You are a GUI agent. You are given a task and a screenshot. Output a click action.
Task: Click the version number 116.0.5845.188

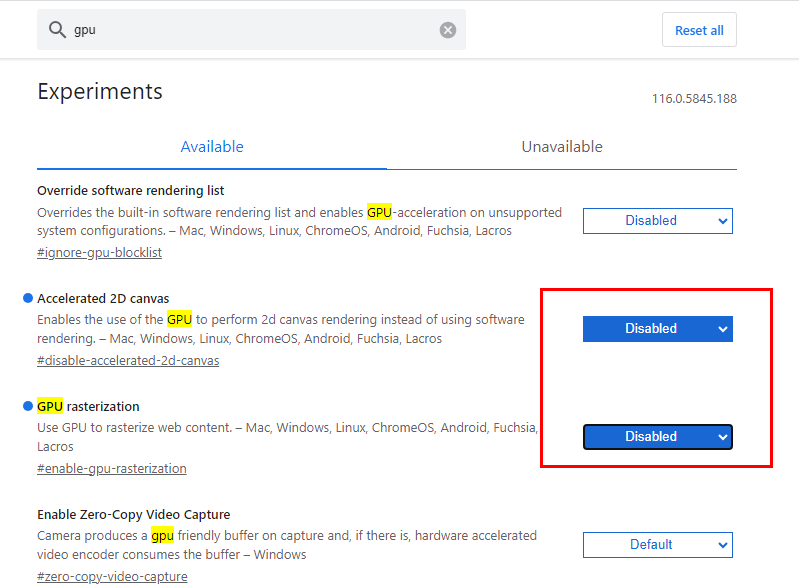pos(694,98)
